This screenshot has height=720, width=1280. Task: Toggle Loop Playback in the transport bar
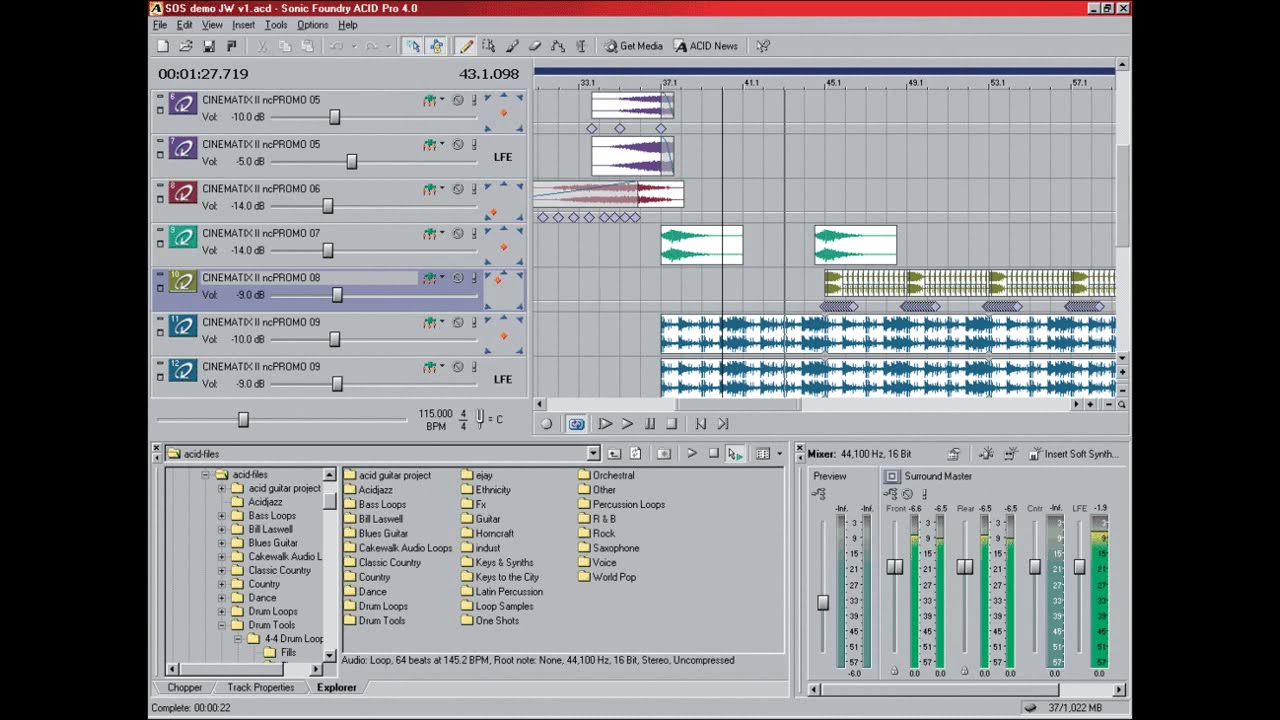coord(576,424)
